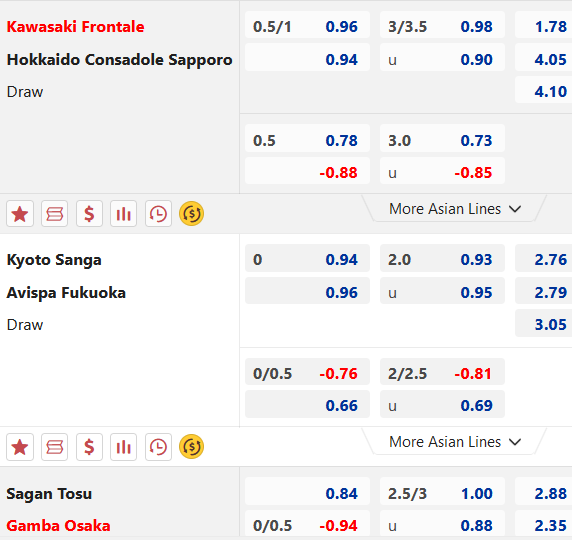Open the multi-bet icon for the Kawasaki Frontale match
The image size is (572, 540).
coord(54,214)
